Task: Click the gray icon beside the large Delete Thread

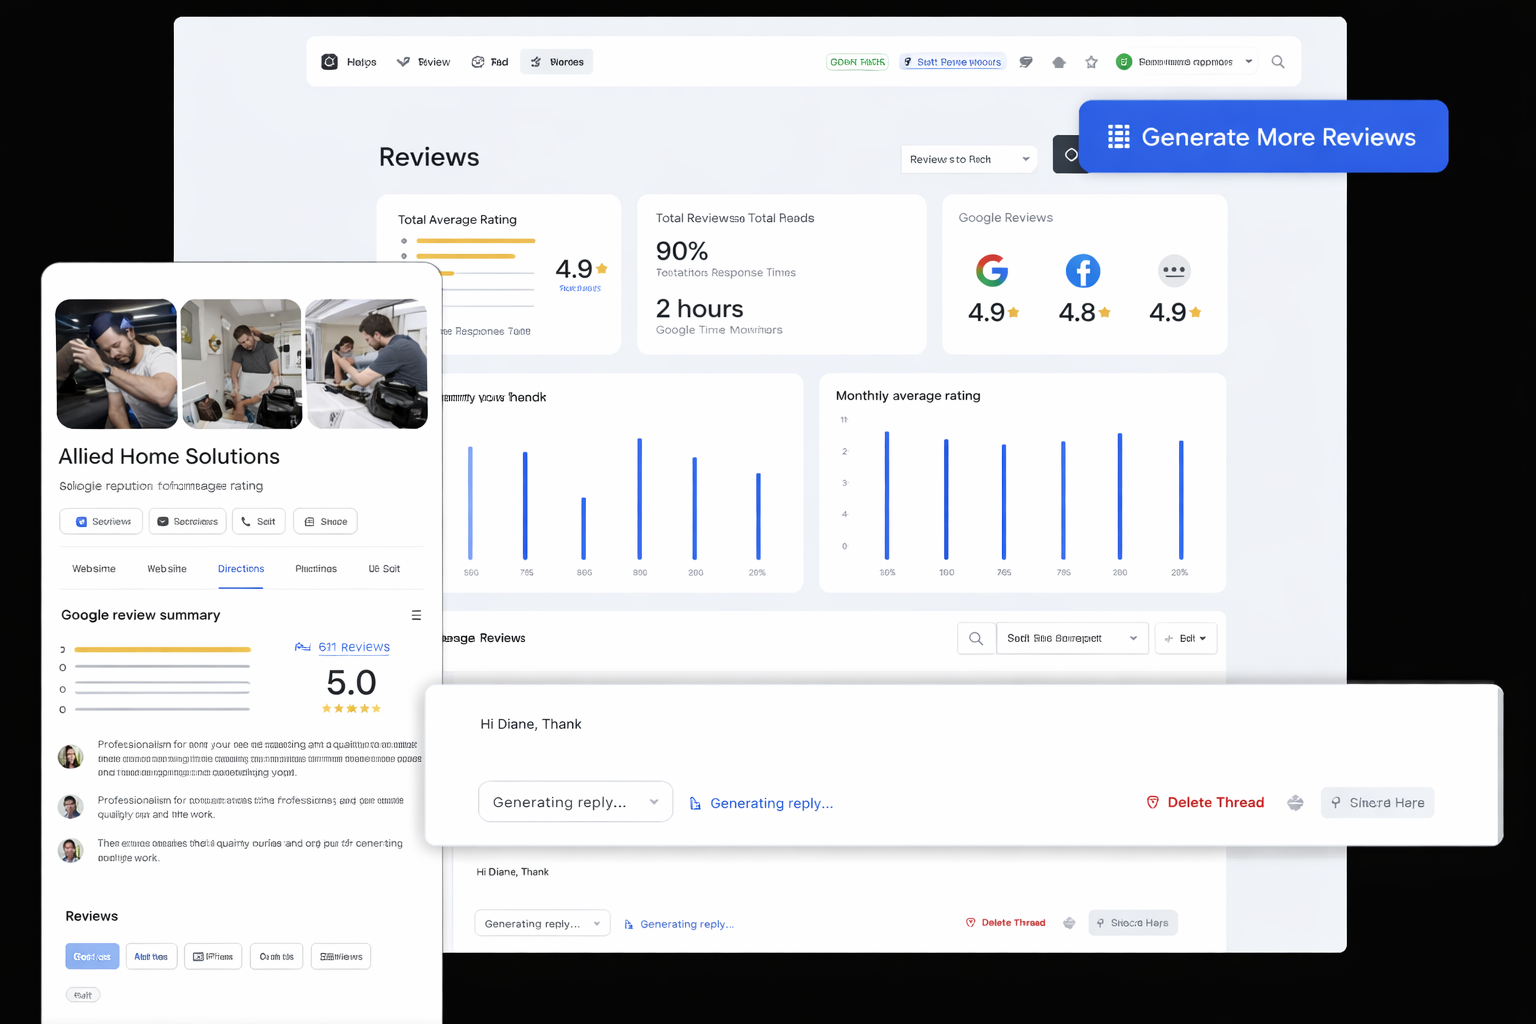Action: tap(1295, 803)
